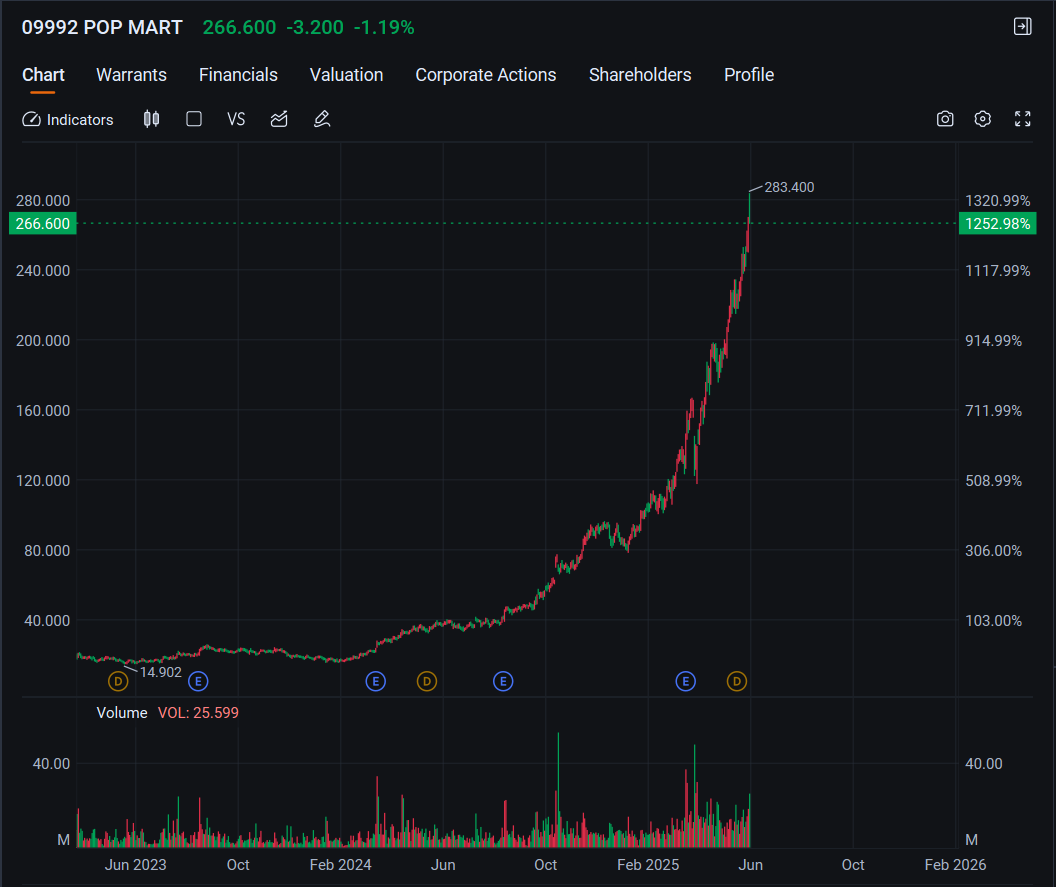
Task: Switch to the Valuation tab
Action: tap(346, 75)
